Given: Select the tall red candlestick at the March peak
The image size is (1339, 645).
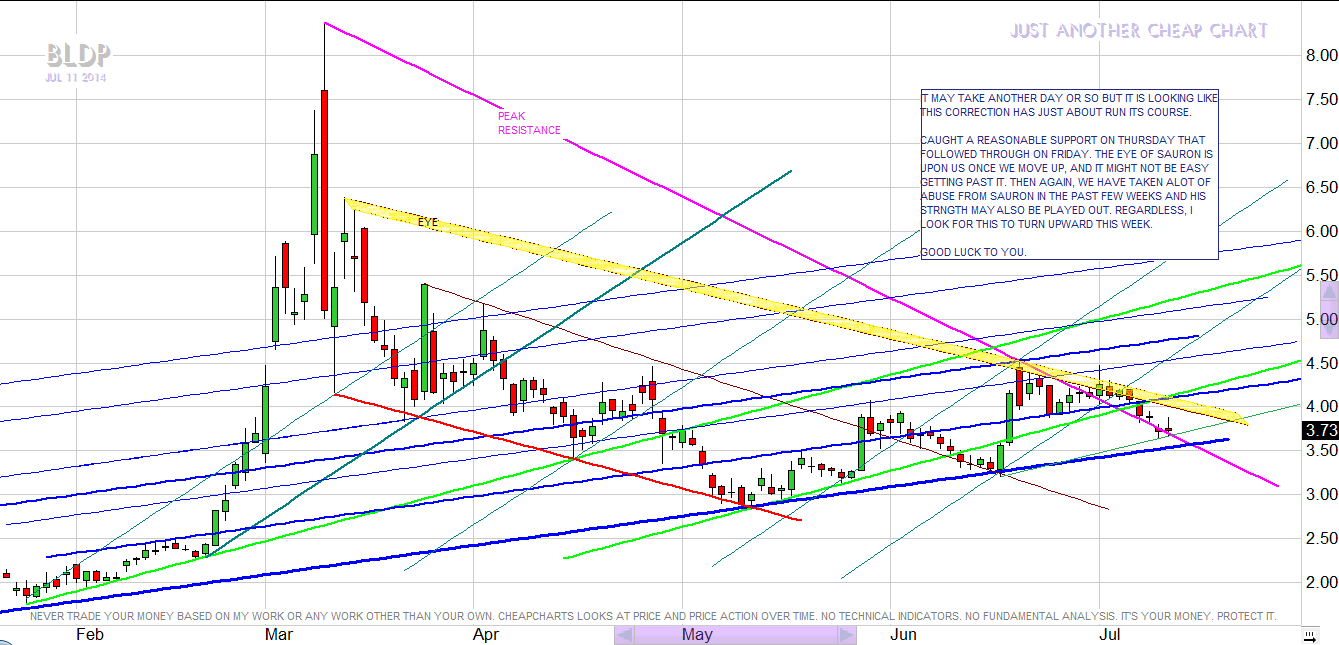Looking at the screenshot, I should [325, 200].
